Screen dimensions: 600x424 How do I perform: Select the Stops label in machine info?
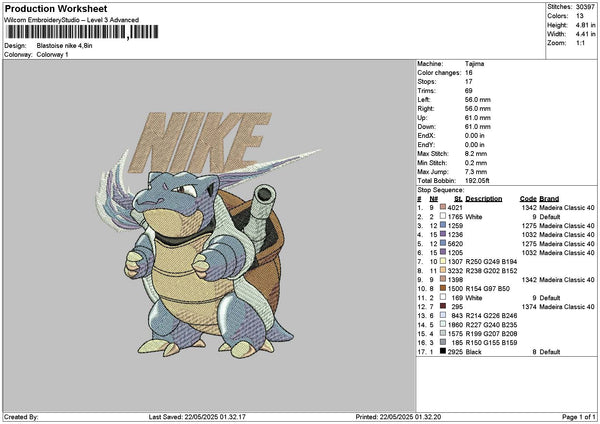point(427,82)
